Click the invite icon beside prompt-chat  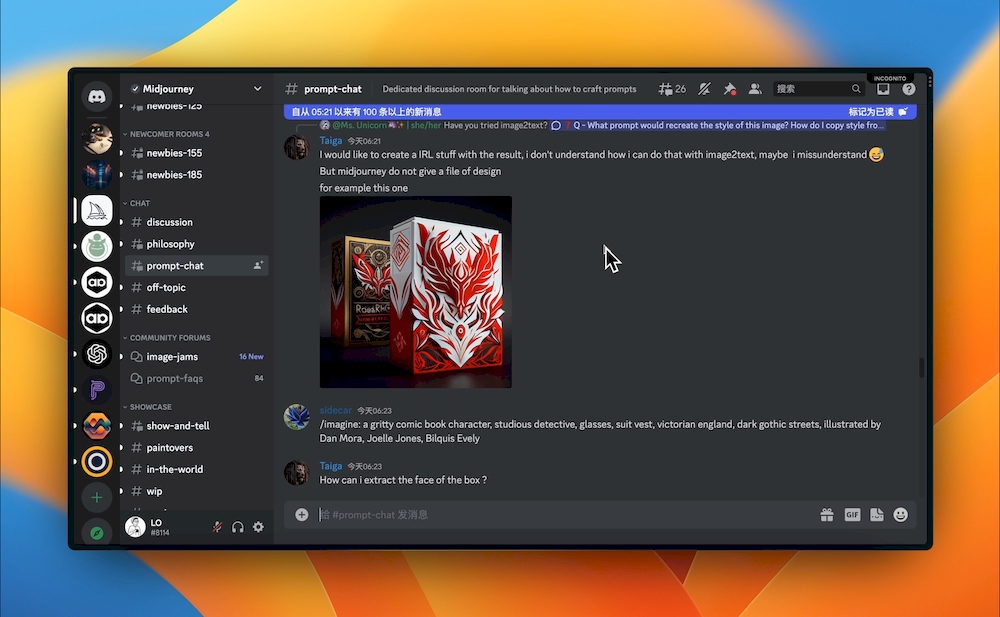pos(258,265)
